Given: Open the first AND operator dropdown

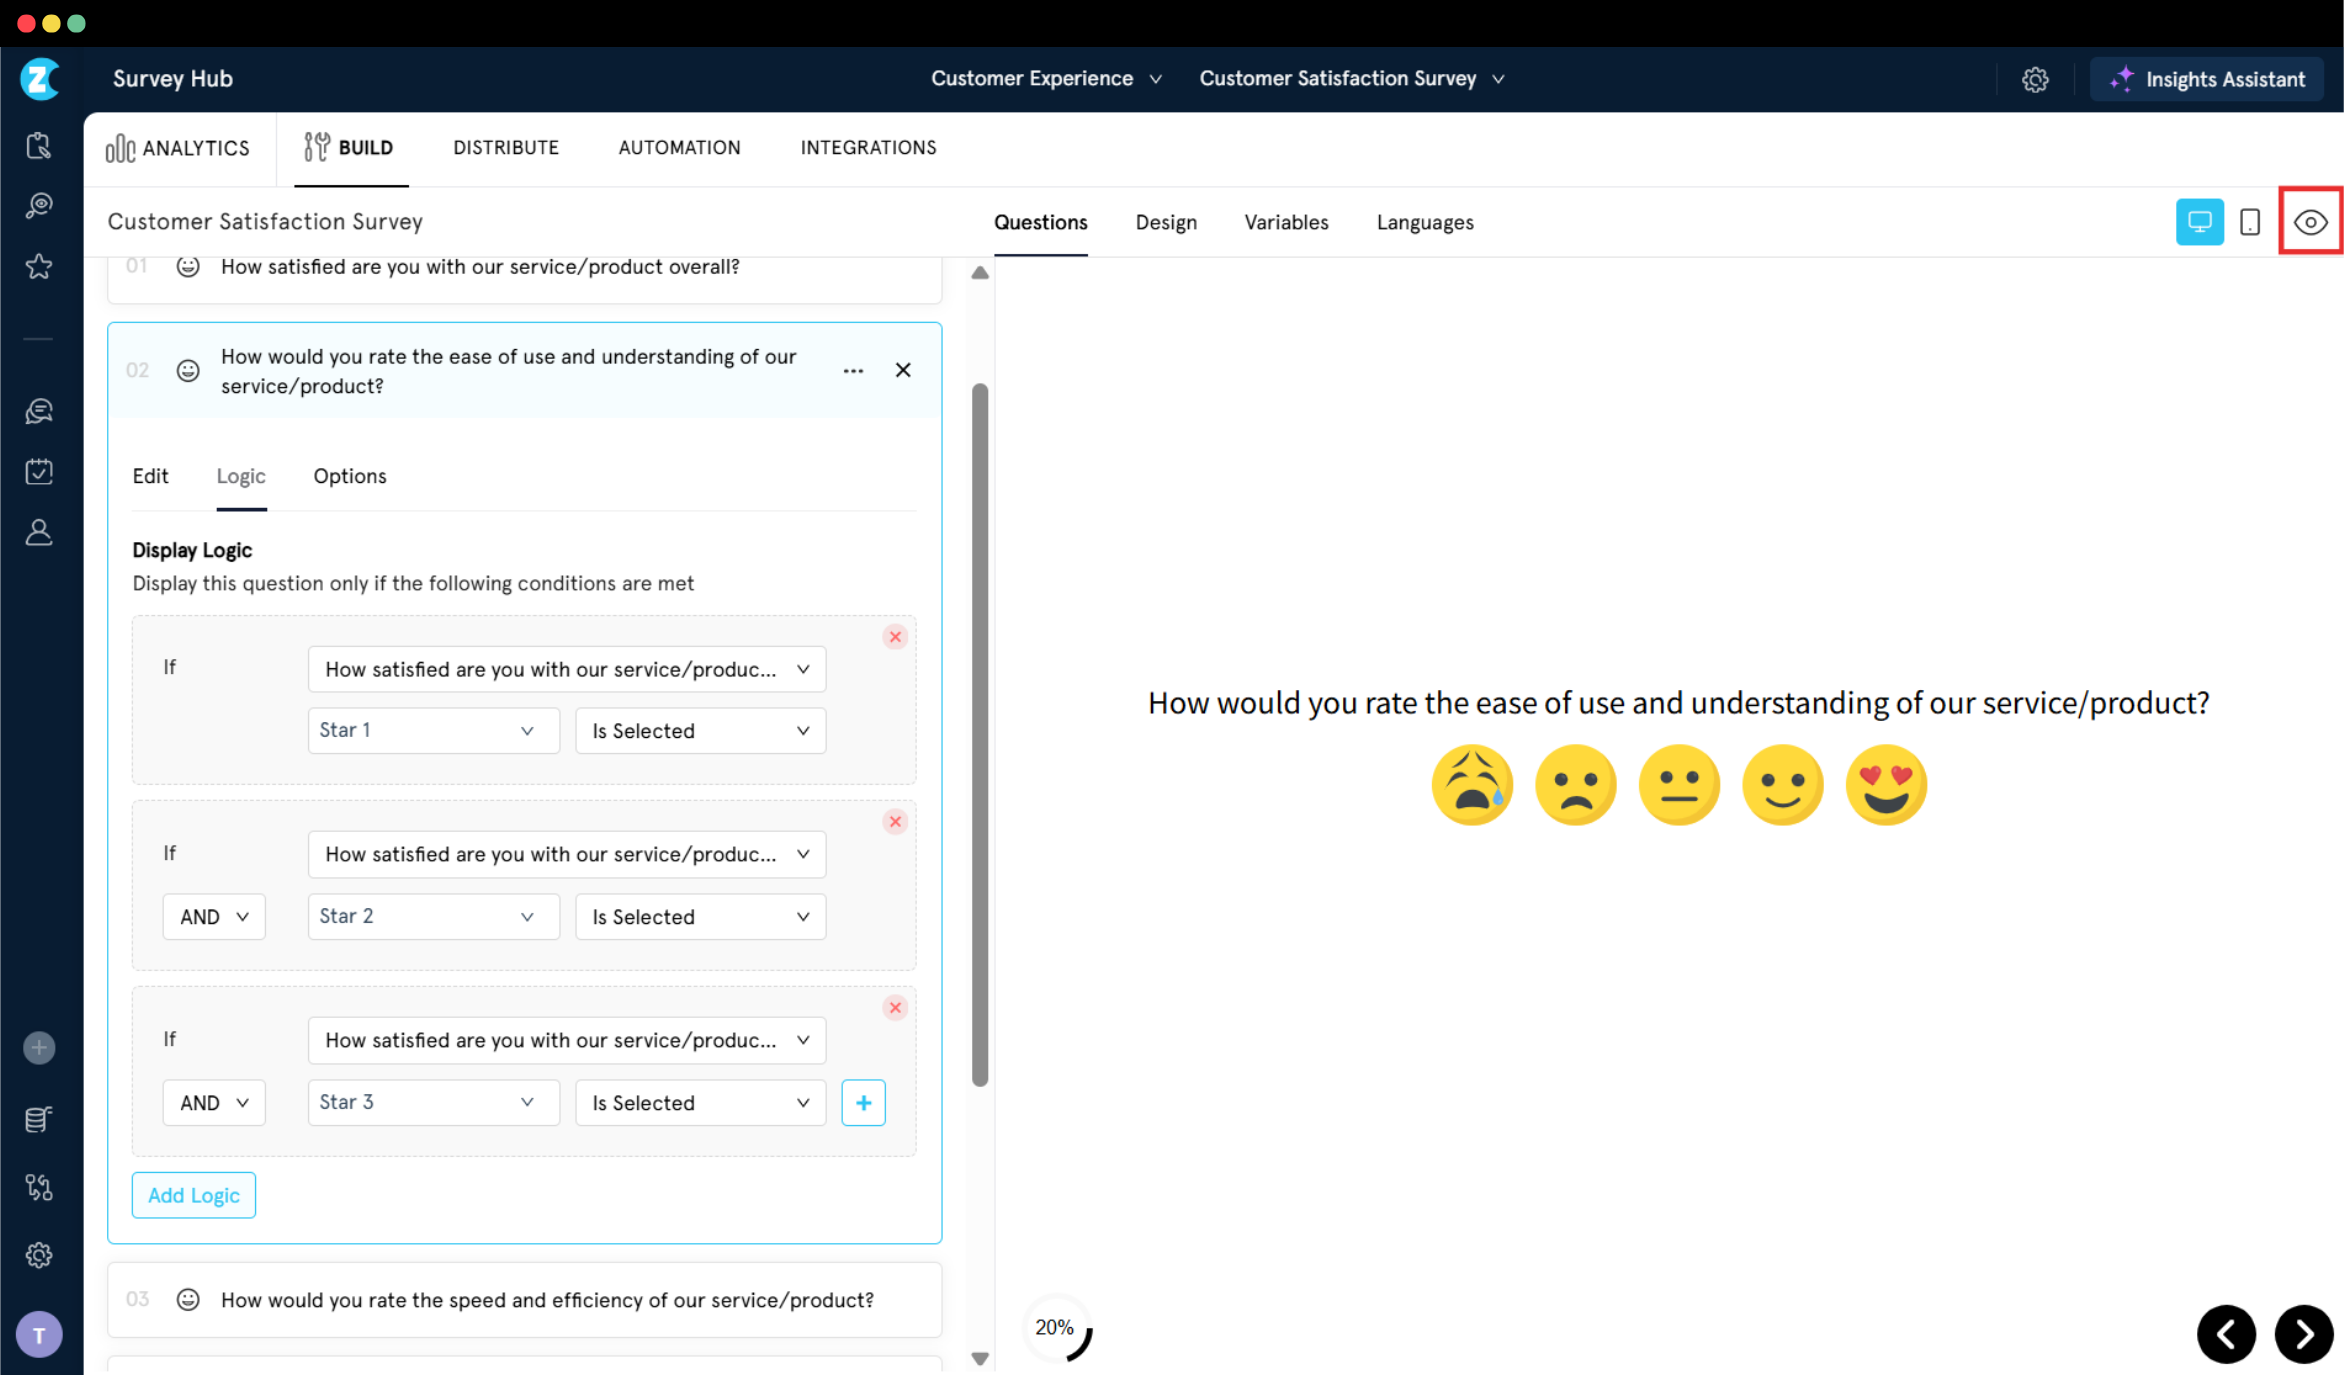Looking at the screenshot, I should tap(214, 916).
